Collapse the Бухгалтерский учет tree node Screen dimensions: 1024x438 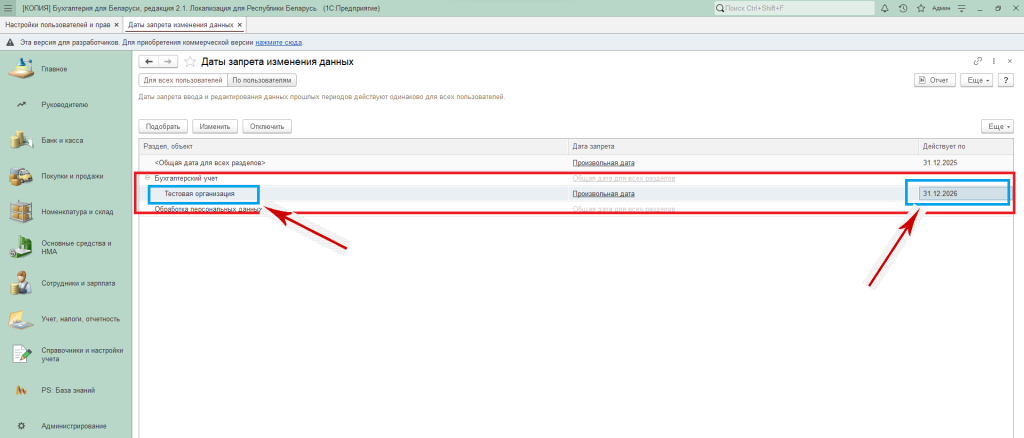[147, 178]
